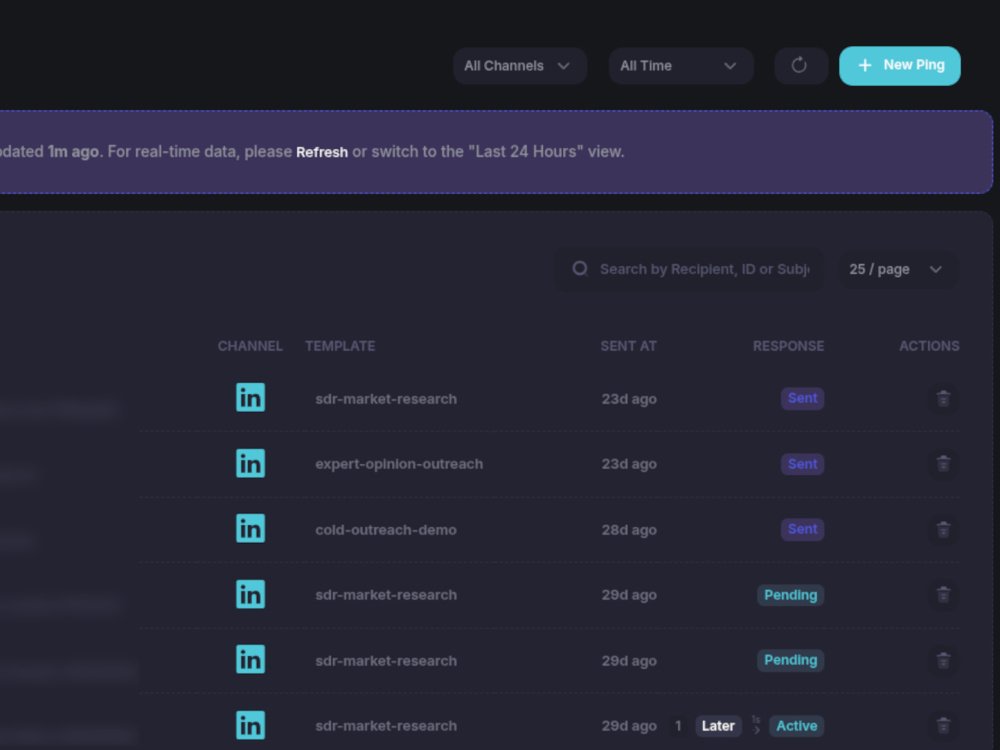Click the RESPONSE column header
Viewport: 1000px width, 750px height.
coord(788,346)
